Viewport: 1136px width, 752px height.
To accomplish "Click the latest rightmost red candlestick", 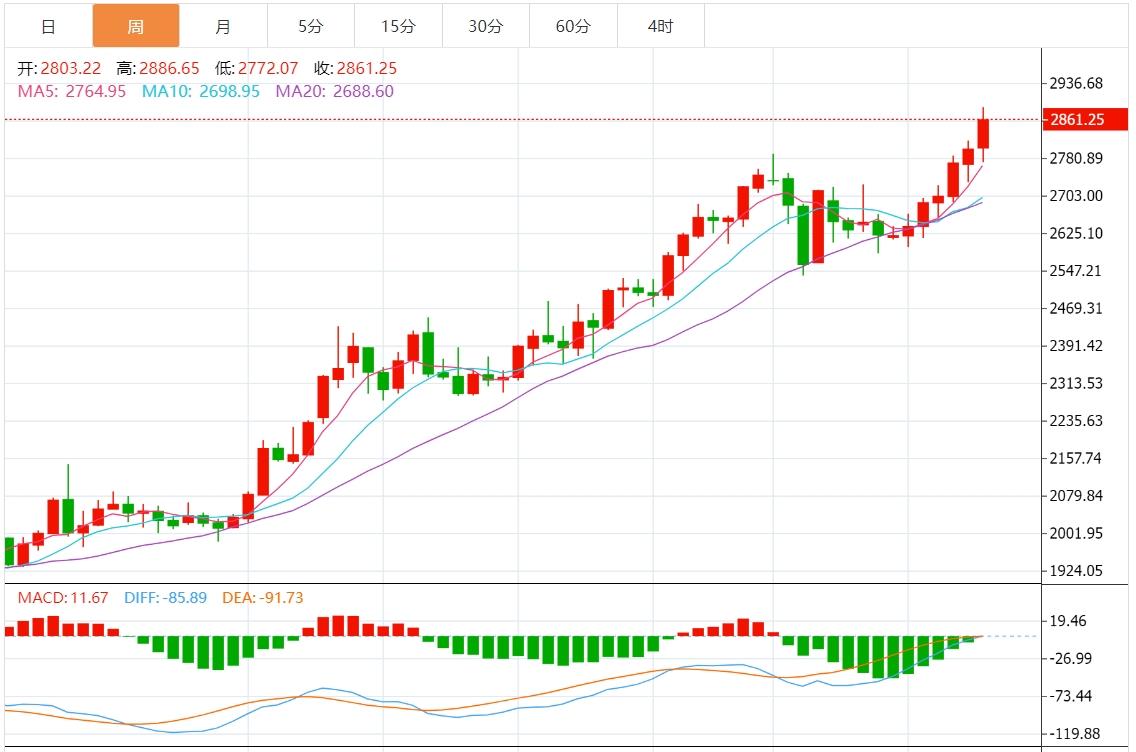I will [x=983, y=133].
